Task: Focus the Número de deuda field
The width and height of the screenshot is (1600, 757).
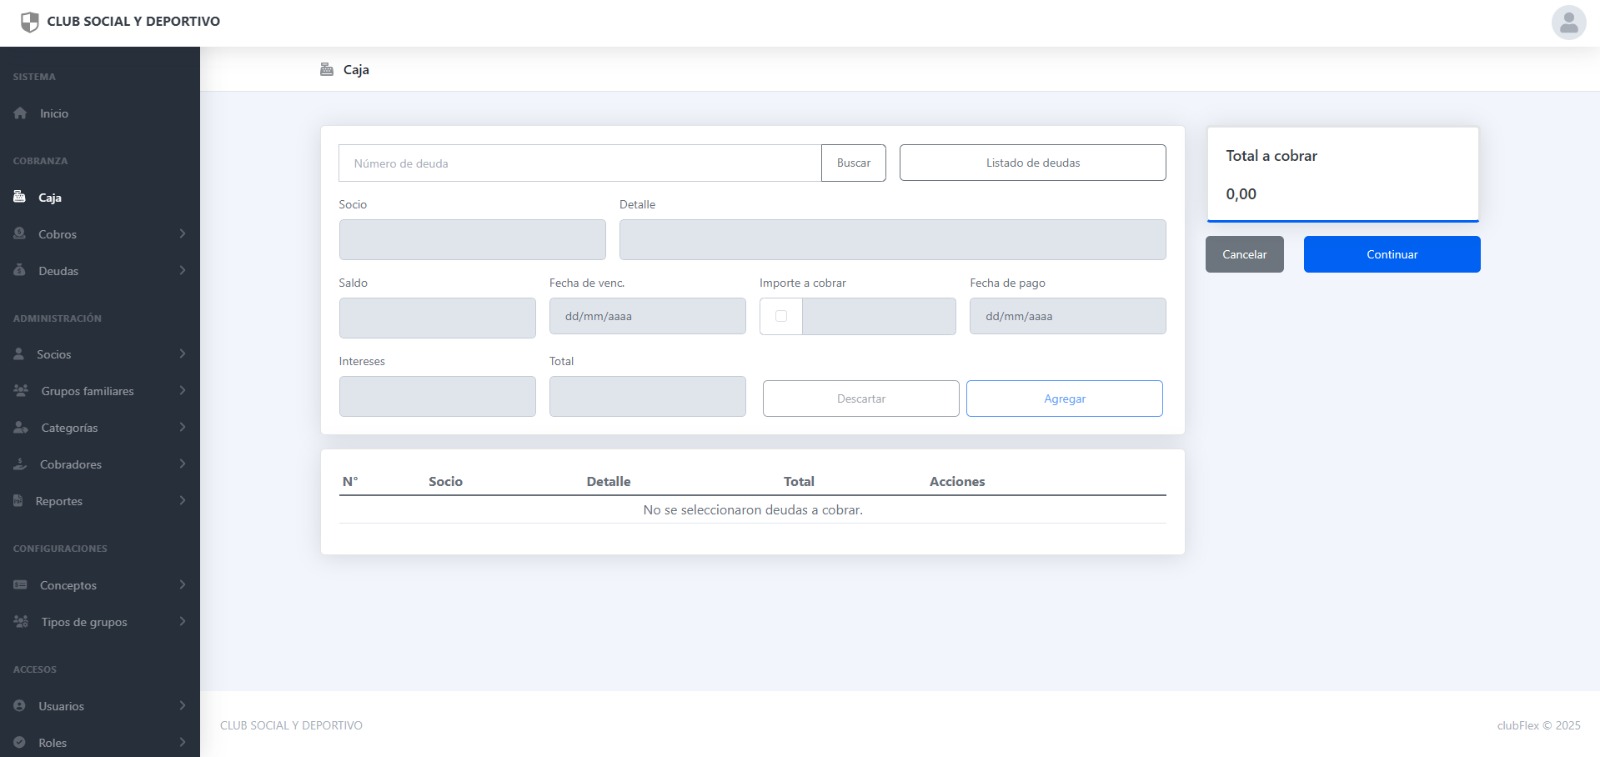Action: pyautogui.click(x=580, y=163)
